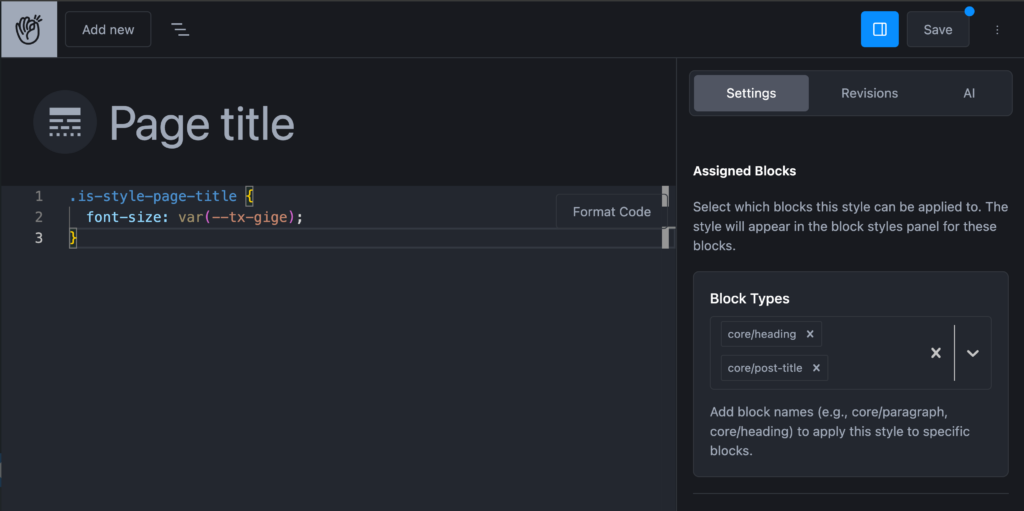Click the Add new button
1024x511 pixels.
pos(108,30)
